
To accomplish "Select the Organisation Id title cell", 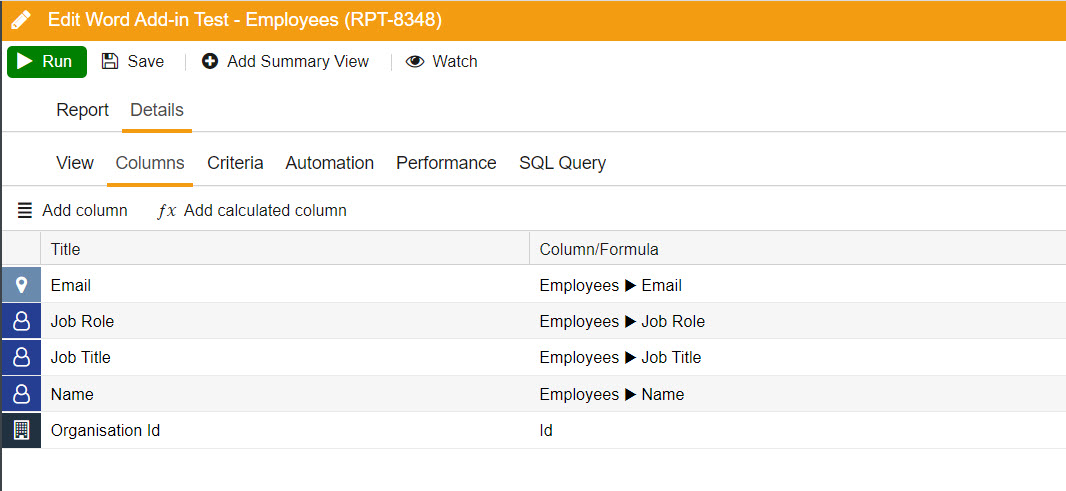I will [x=285, y=430].
